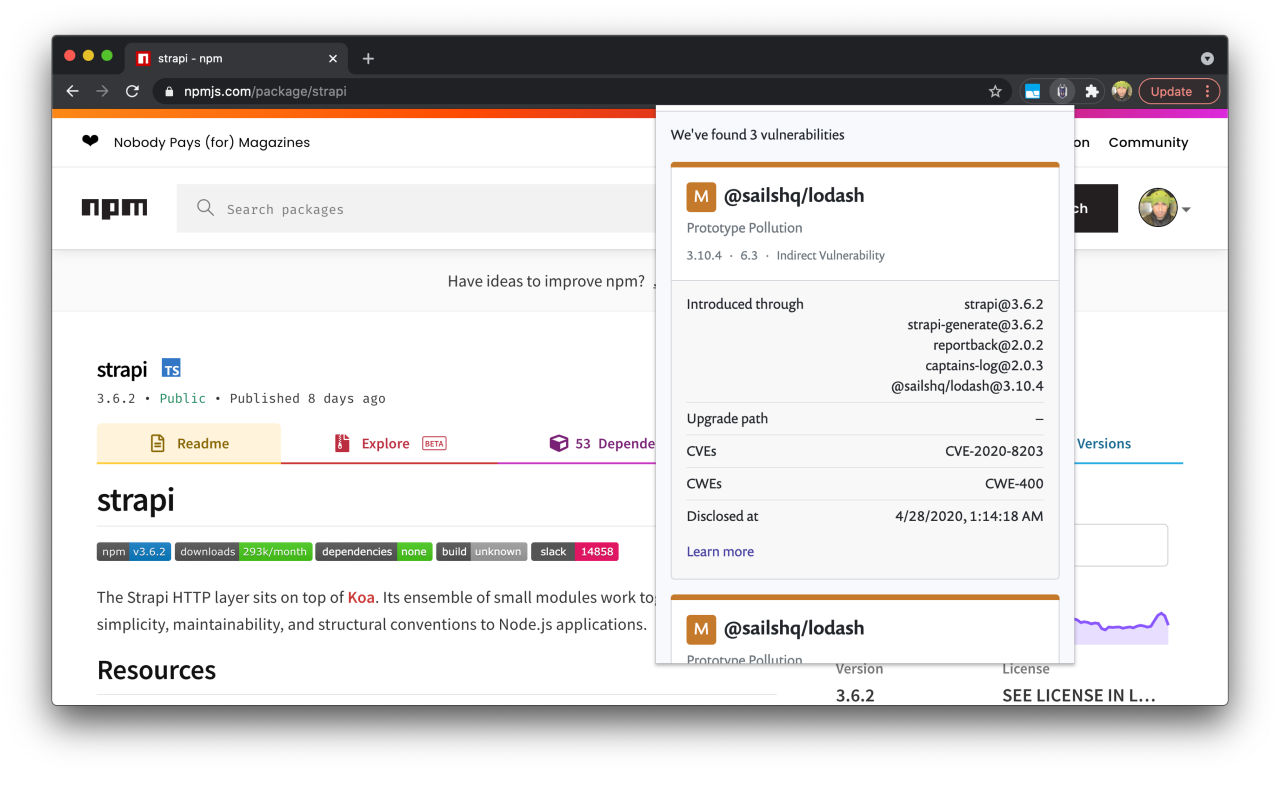This screenshot has width=1280, height=800.
Task: Click Learn more in vulnerability card
Action: [720, 551]
